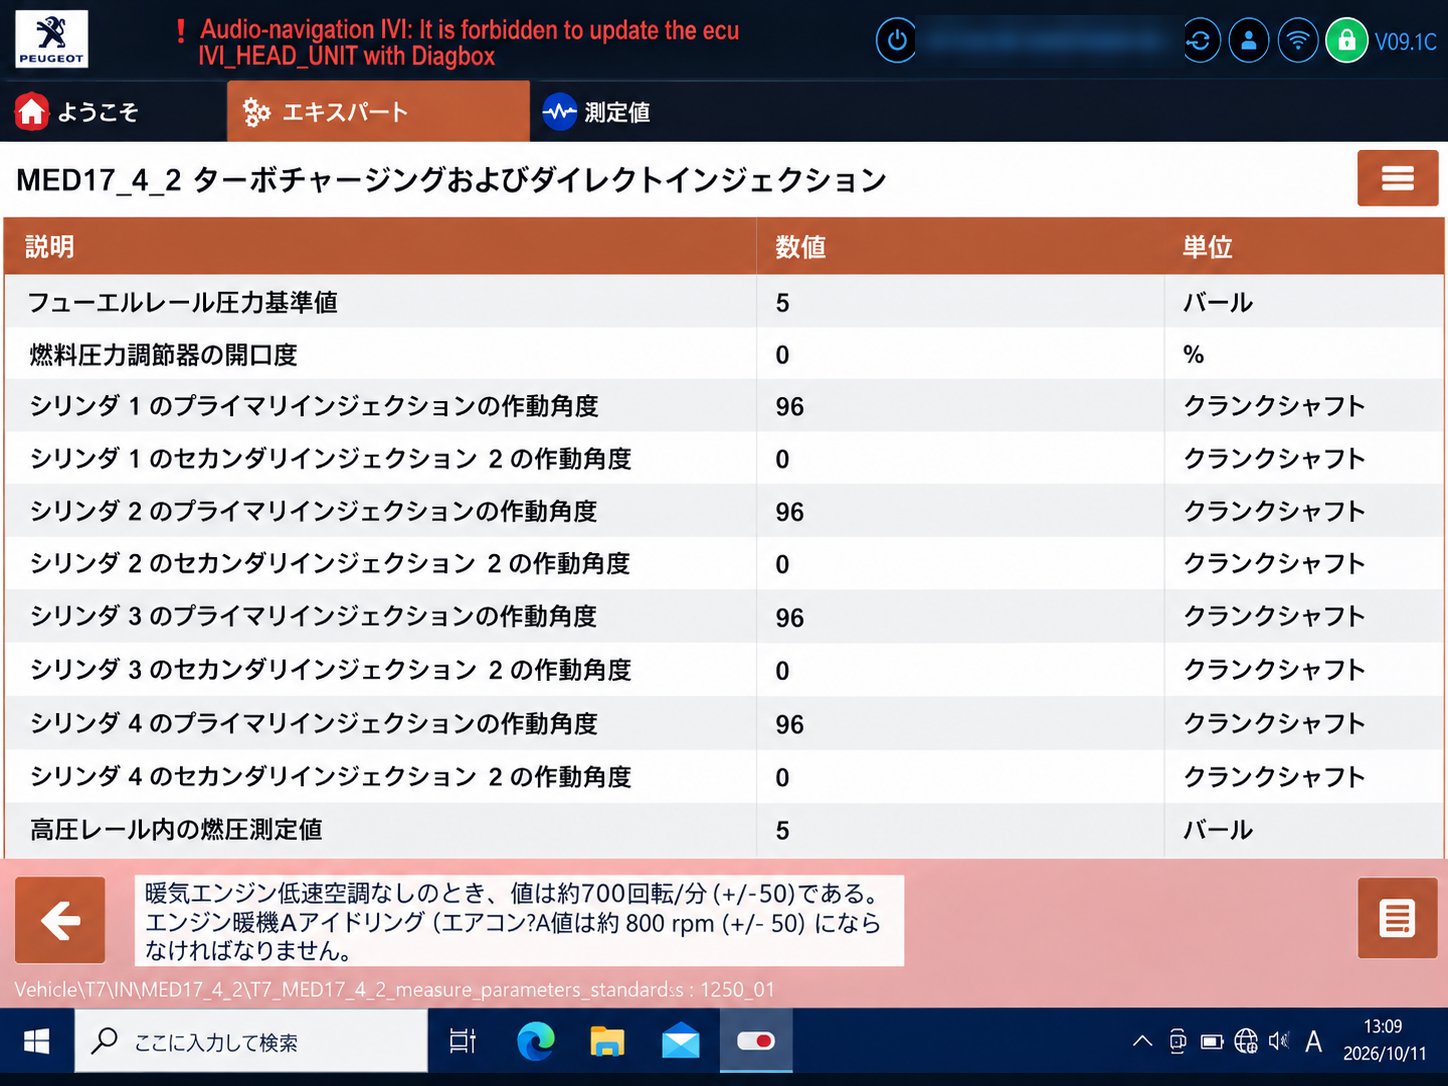Click the 説明 column header
1448x1086 pixels.
click(380, 247)
